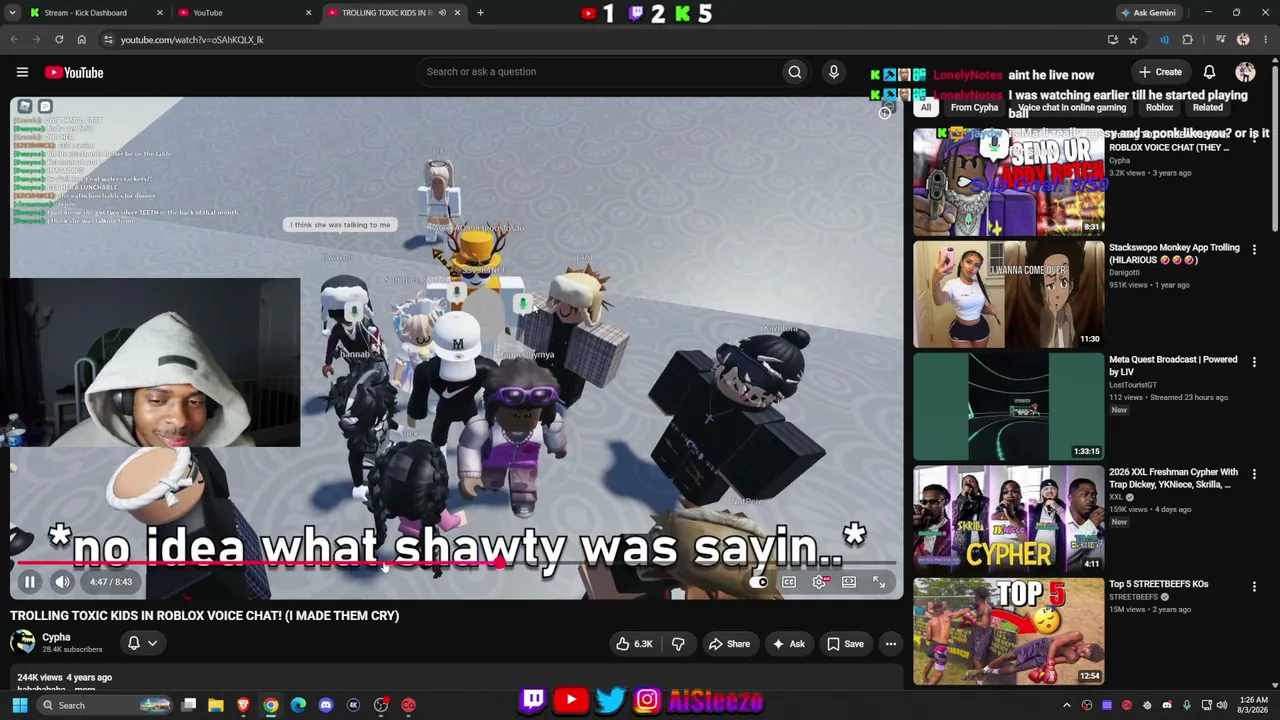Open the Windows Start menu
1280x720 pixels.
point(19,705)
